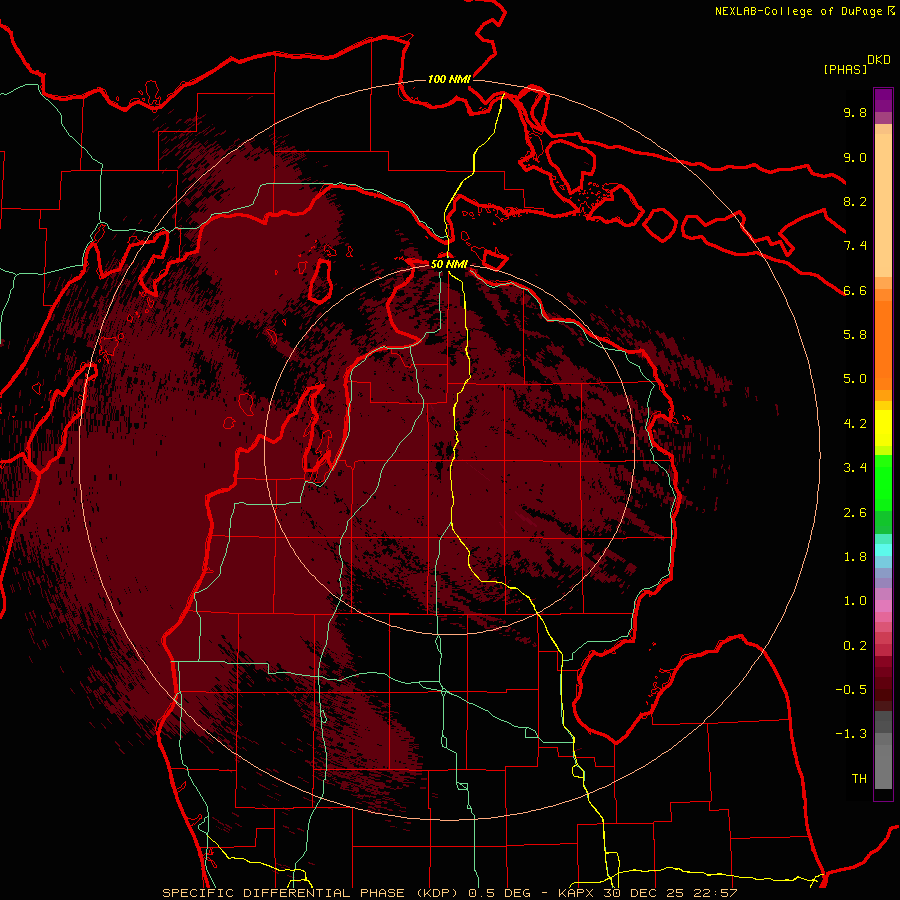
Task: Click the purple top segment of color bar
Action: 883,100
